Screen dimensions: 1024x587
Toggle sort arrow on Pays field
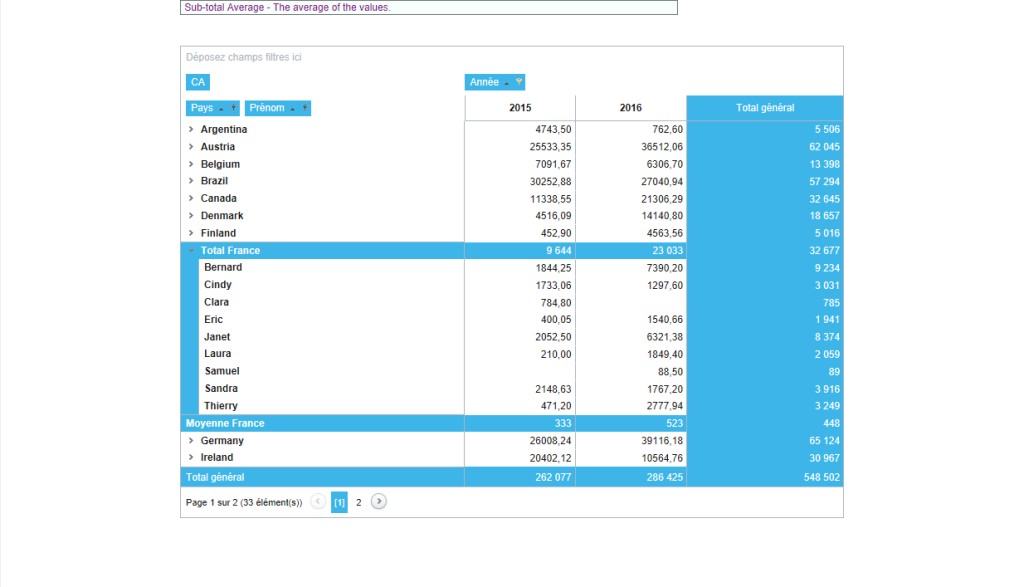pyautogui.click(x=221, y=108)
